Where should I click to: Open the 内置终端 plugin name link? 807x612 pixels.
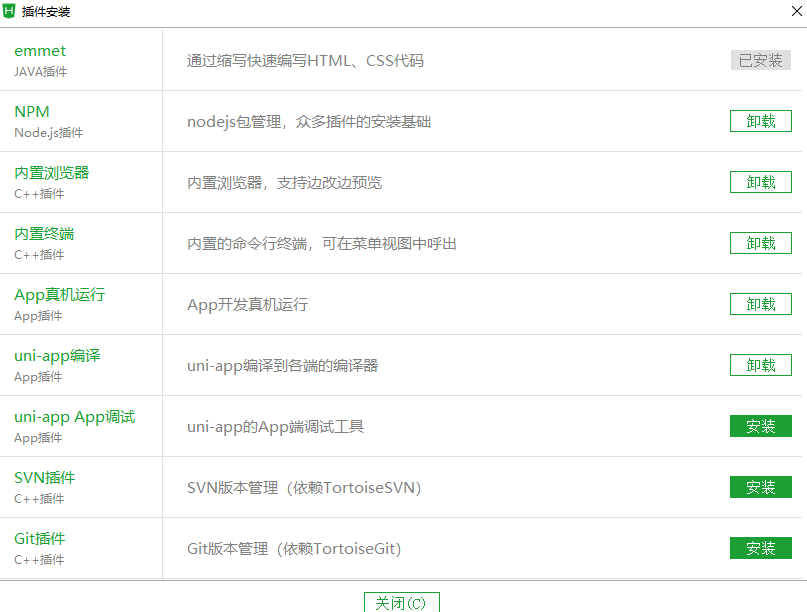44,234
